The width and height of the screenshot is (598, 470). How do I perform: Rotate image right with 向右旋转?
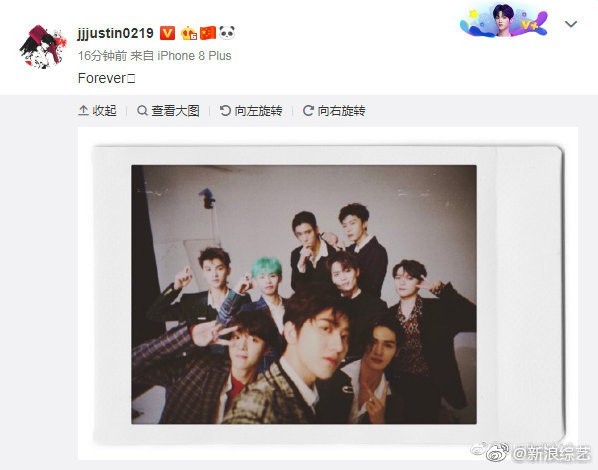[334, 111]
